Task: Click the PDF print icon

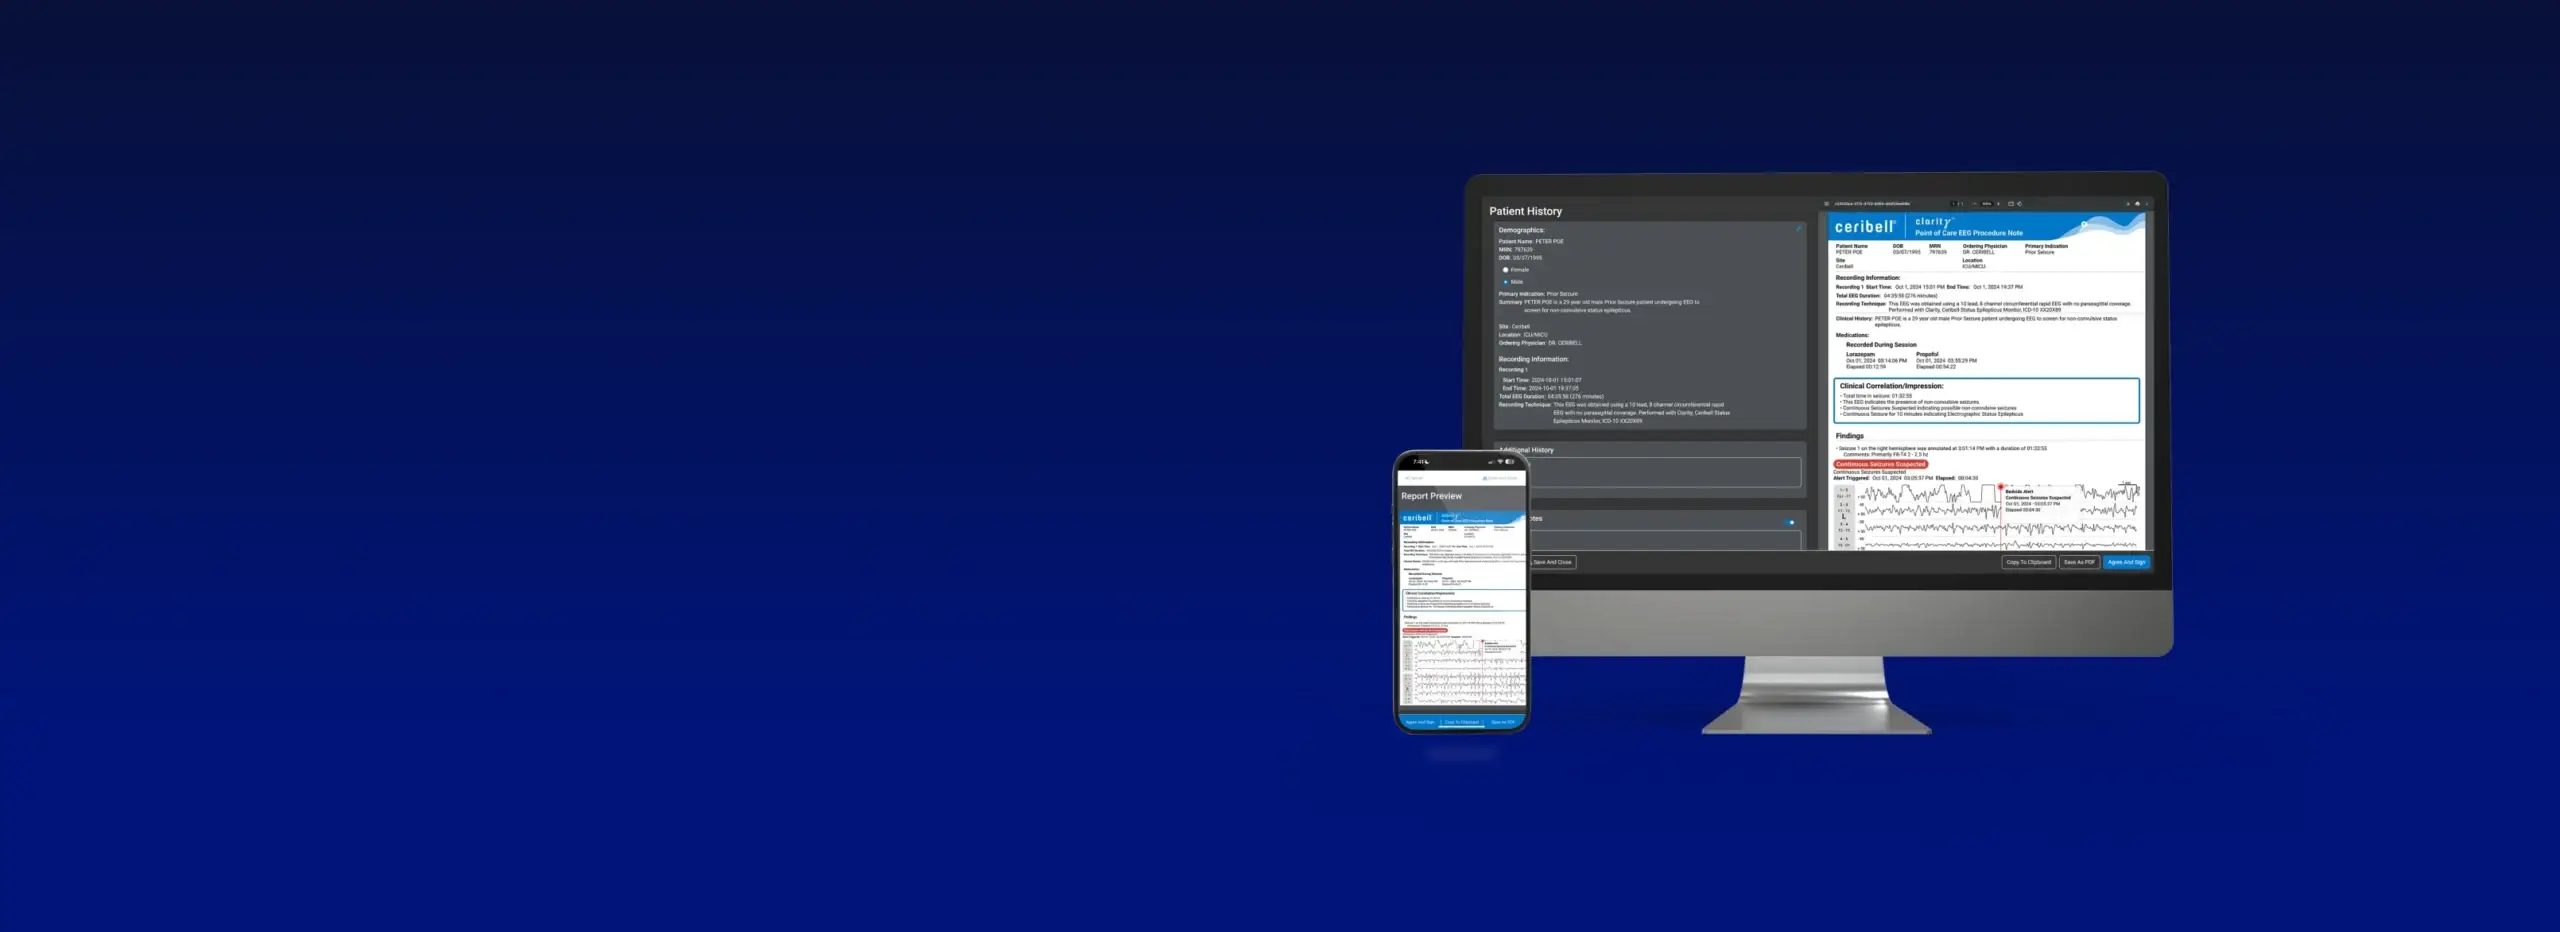Action: [2137, 204]
